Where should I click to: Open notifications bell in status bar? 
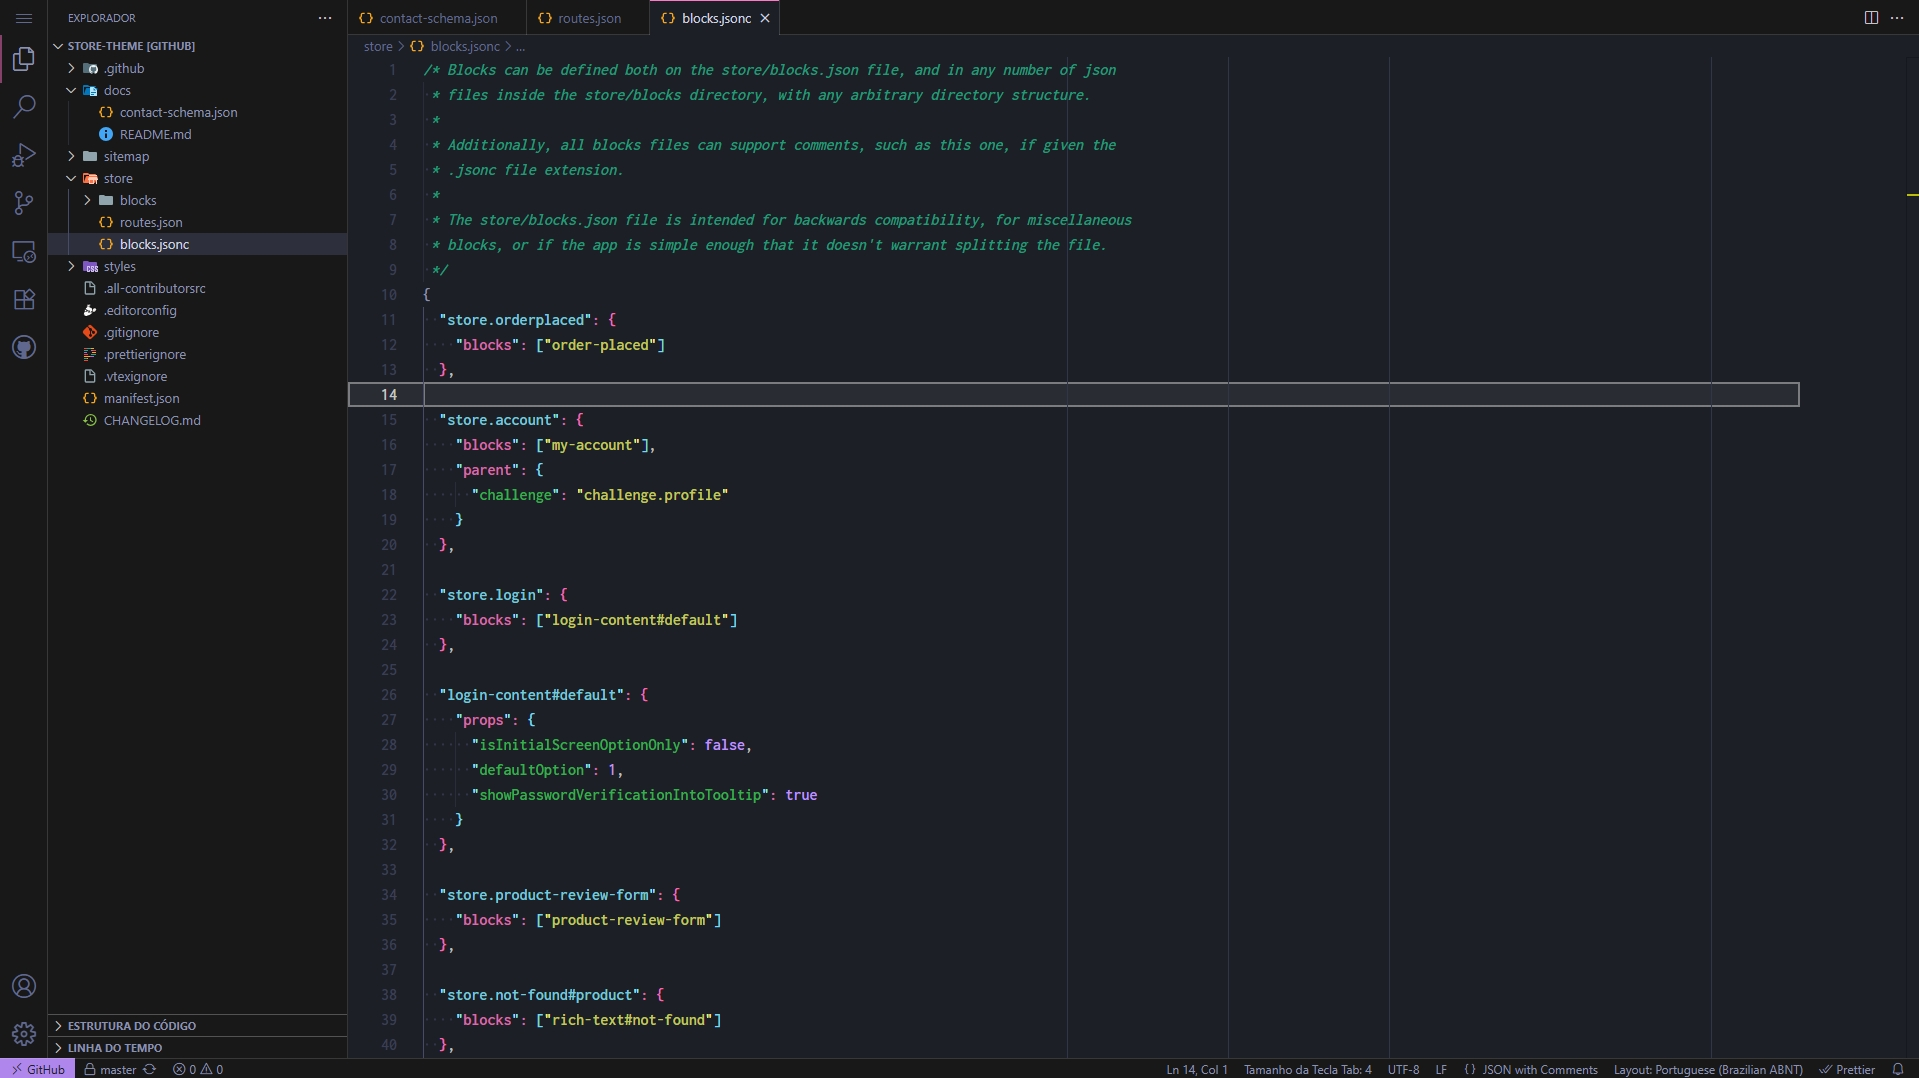click(1898, 1069)
